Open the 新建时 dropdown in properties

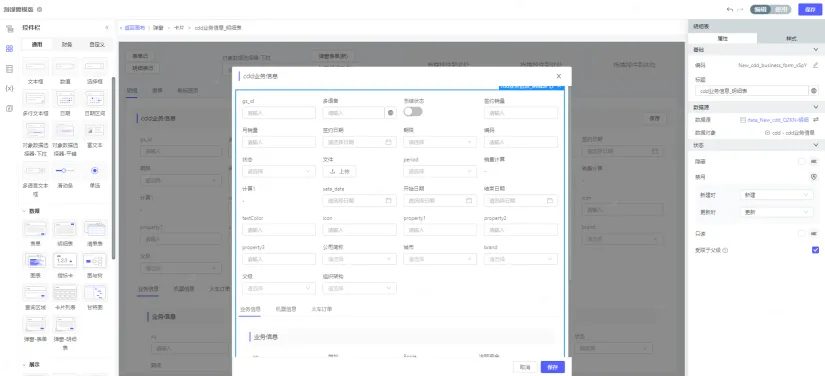777,195
